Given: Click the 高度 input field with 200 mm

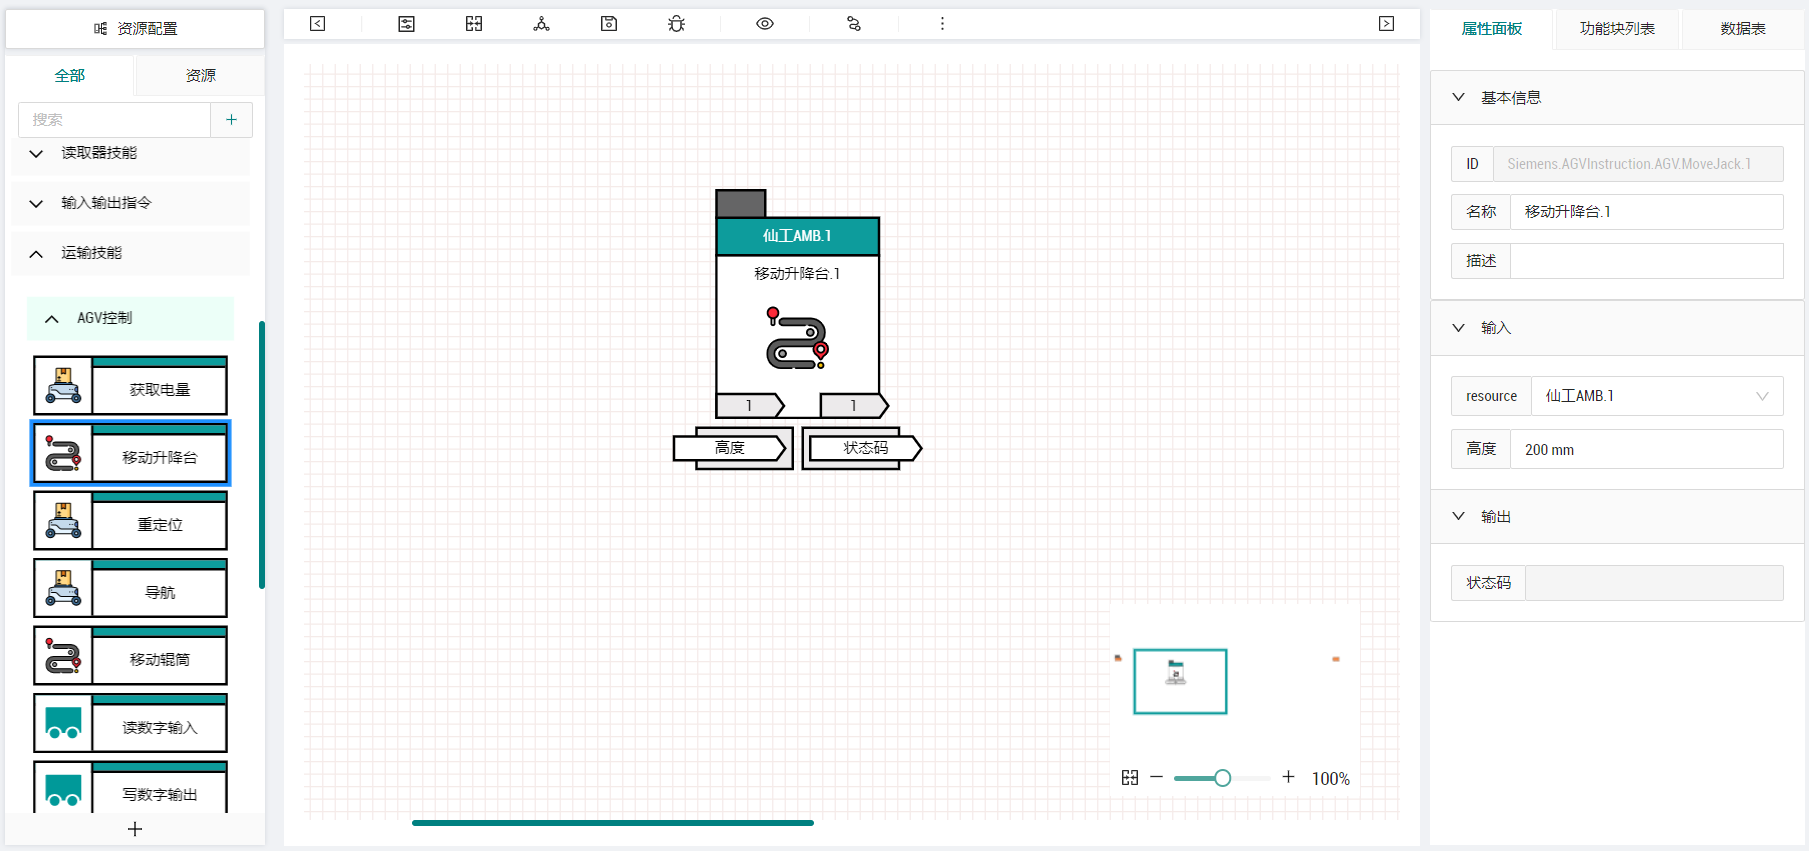Looking at the screenshot, I should 1645,450.
